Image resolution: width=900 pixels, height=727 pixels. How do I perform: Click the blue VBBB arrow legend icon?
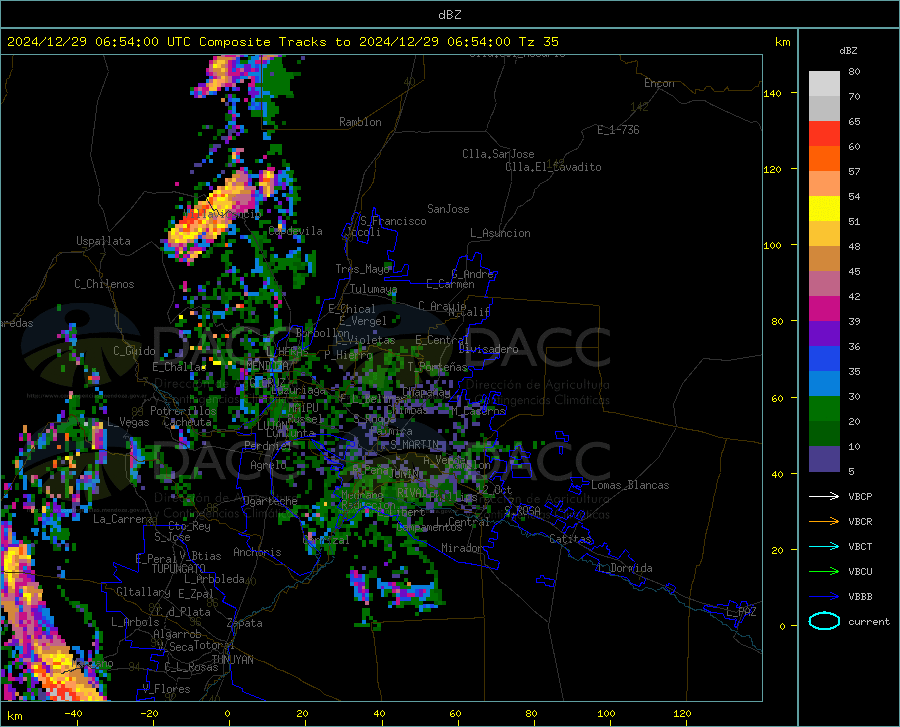point(824,597)
